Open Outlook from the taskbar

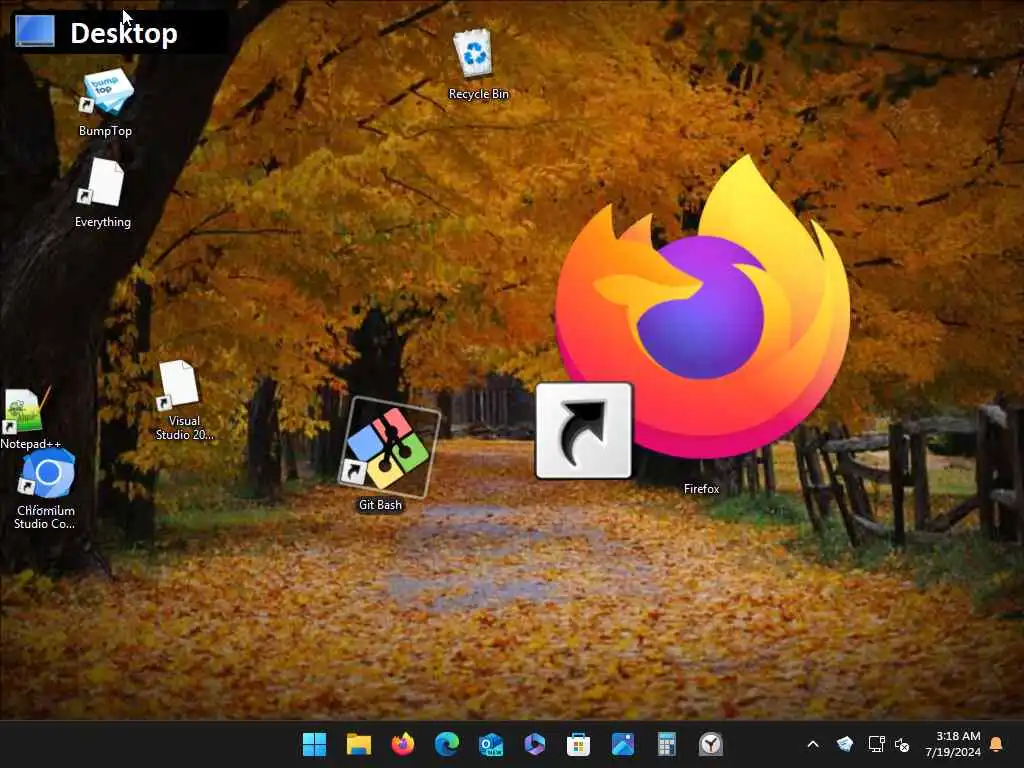(490, 744)
